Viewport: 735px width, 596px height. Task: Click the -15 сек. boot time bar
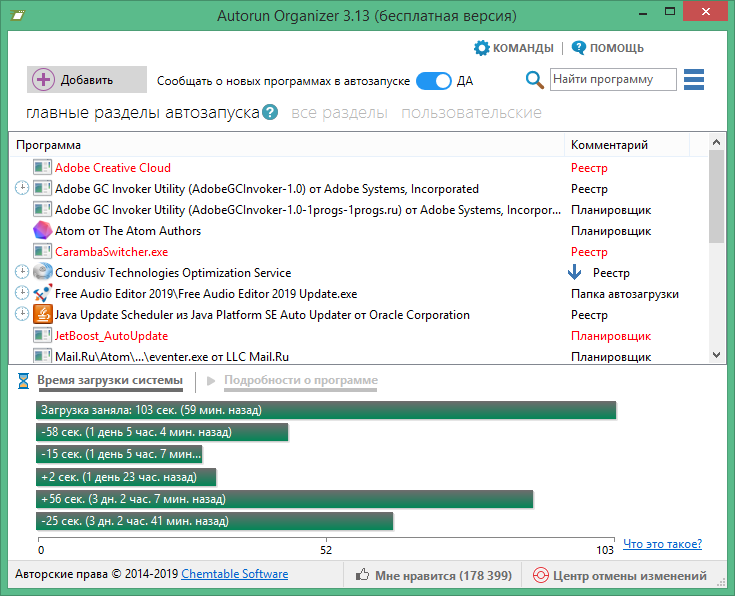click(119, 454)
